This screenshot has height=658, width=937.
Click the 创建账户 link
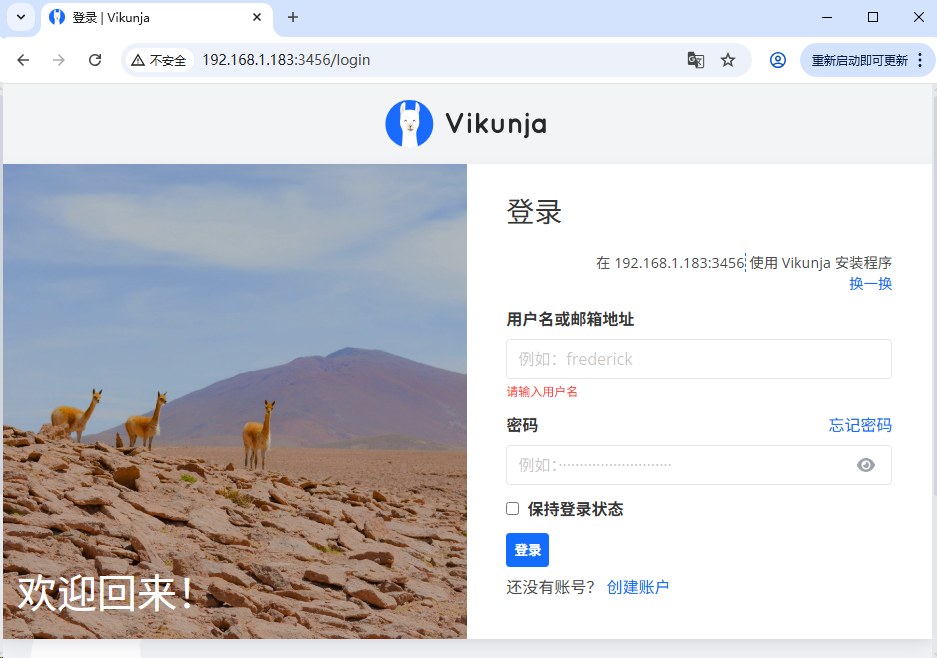point(638,587)
